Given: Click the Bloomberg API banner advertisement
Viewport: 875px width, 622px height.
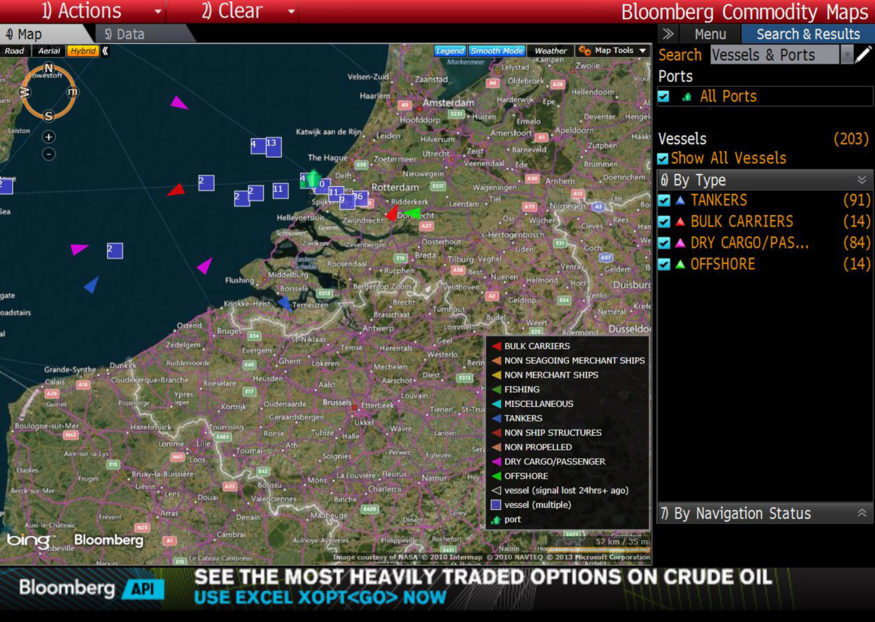Looking at the screenshot, I should tap(438, 590).
